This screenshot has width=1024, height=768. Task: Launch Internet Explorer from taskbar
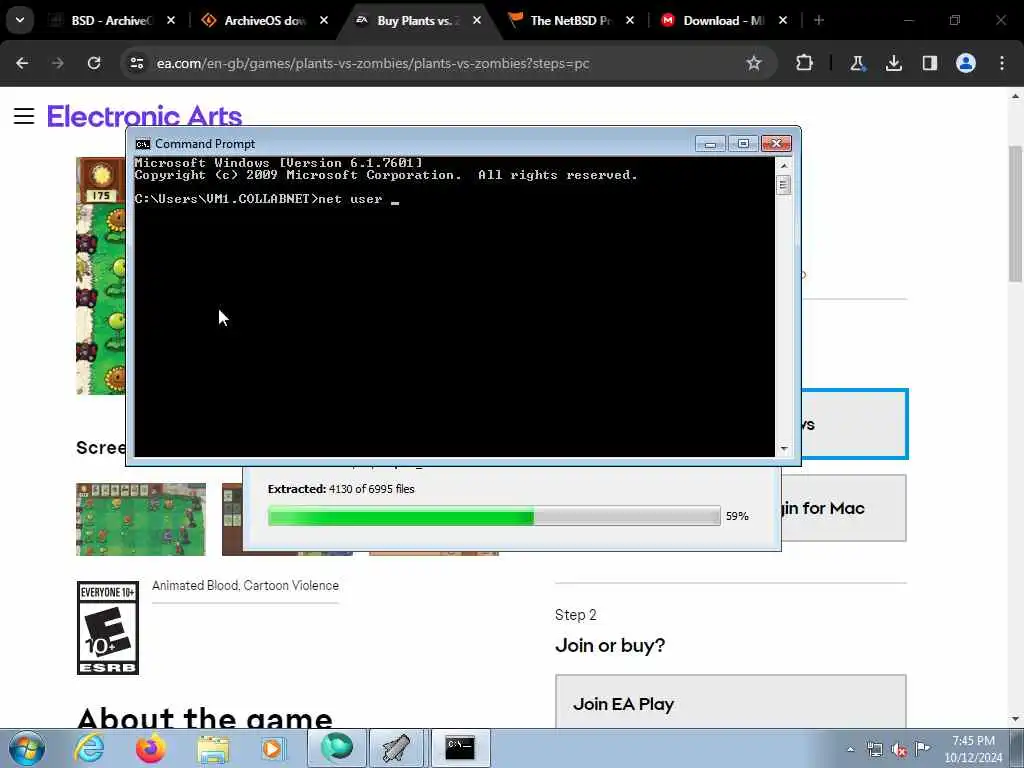click(89, 748)
